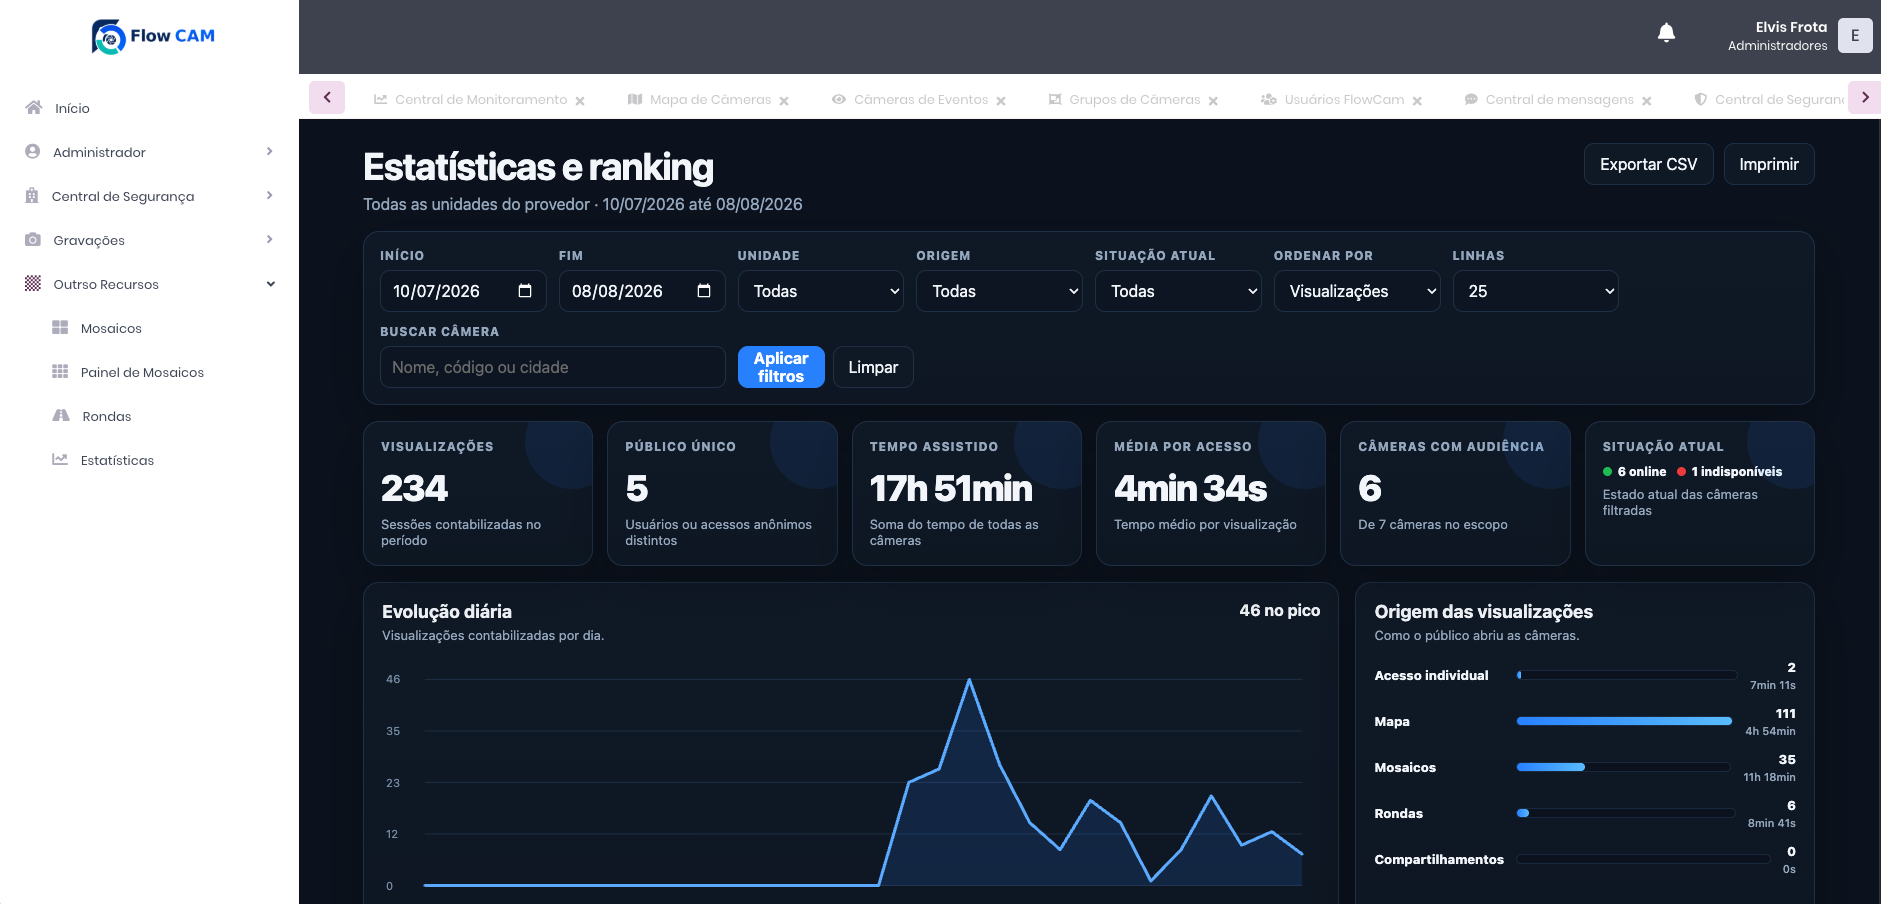The height and width of the screenshot is (904, 1881).
Task: Click the Fim date field
Action: (x=642, y=291)
